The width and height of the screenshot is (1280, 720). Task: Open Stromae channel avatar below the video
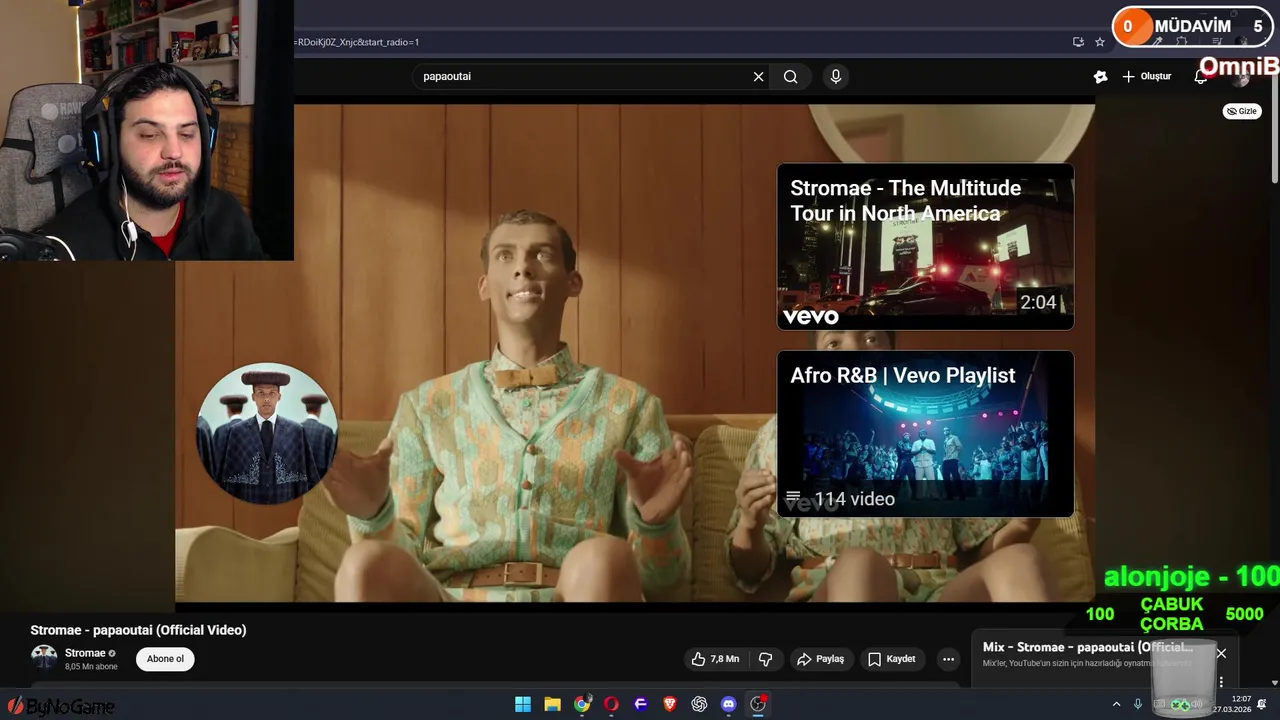point(44,658)
